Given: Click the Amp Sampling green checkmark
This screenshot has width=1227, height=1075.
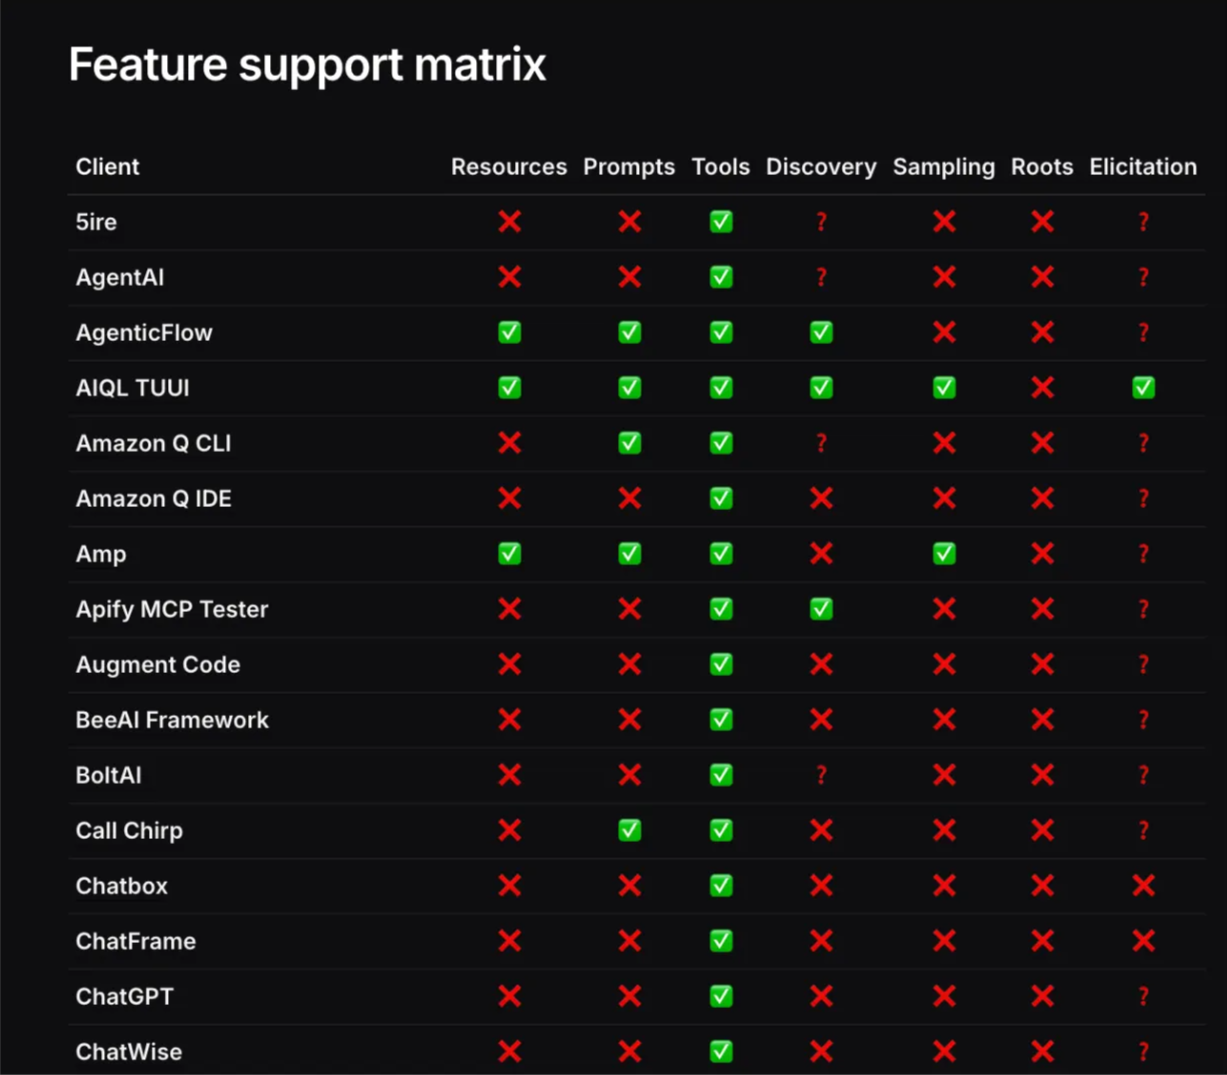Looking at the screenshot, I should tap(944, 554).
